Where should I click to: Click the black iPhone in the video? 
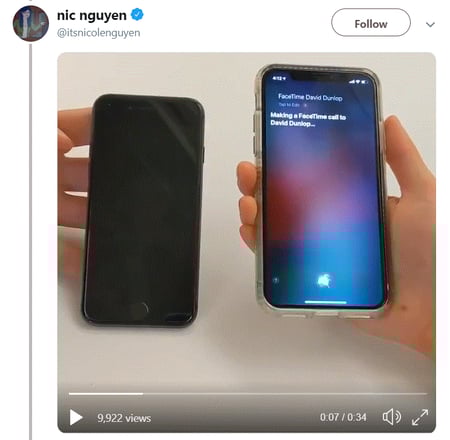pyautogui.click(x=143, y=210)
